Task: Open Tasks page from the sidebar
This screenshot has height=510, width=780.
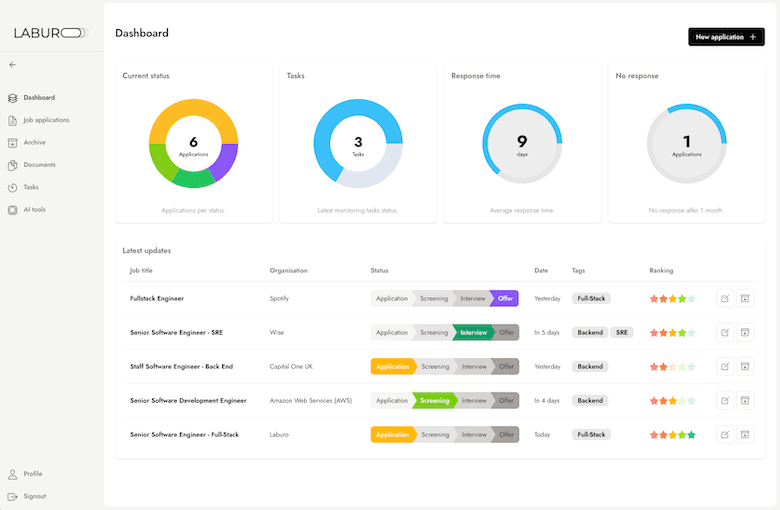Action: pos(31,187)
